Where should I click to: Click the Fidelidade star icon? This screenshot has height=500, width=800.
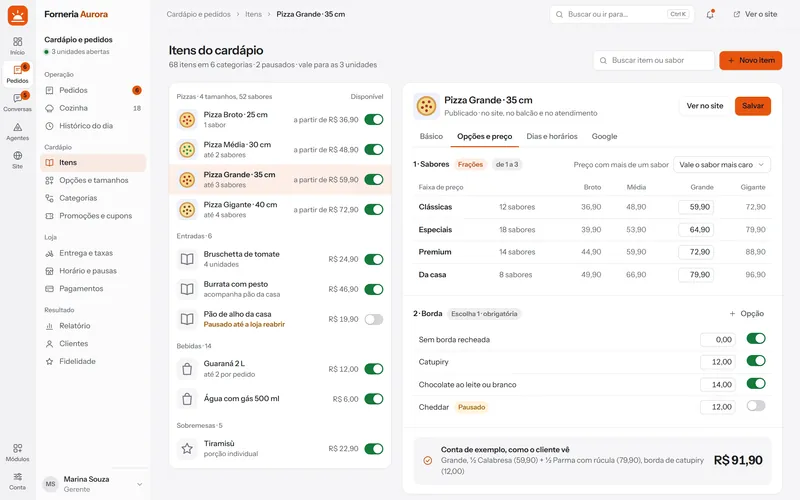coord(49,361)
